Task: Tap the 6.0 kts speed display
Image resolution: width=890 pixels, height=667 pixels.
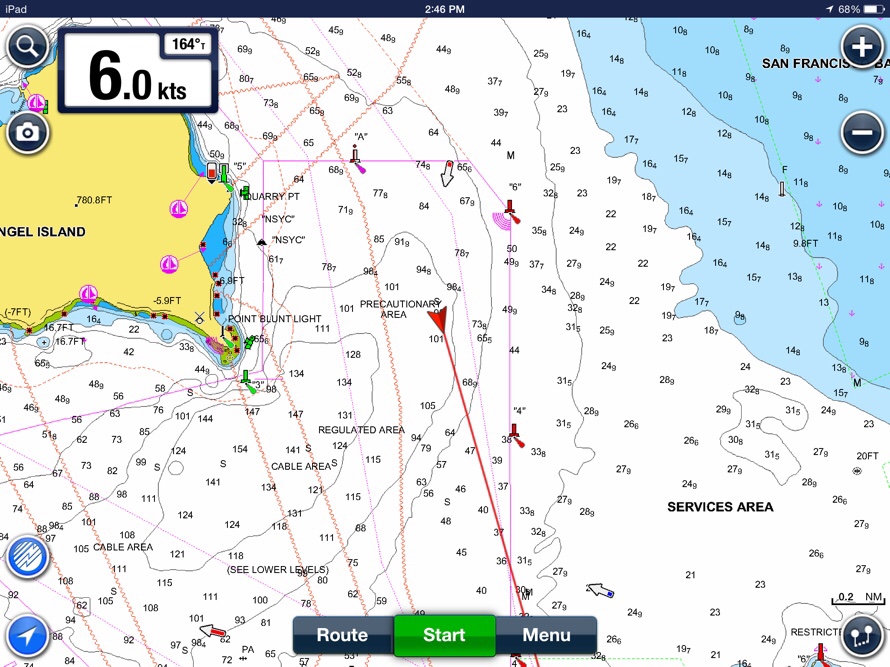Action: click(137, 78)
